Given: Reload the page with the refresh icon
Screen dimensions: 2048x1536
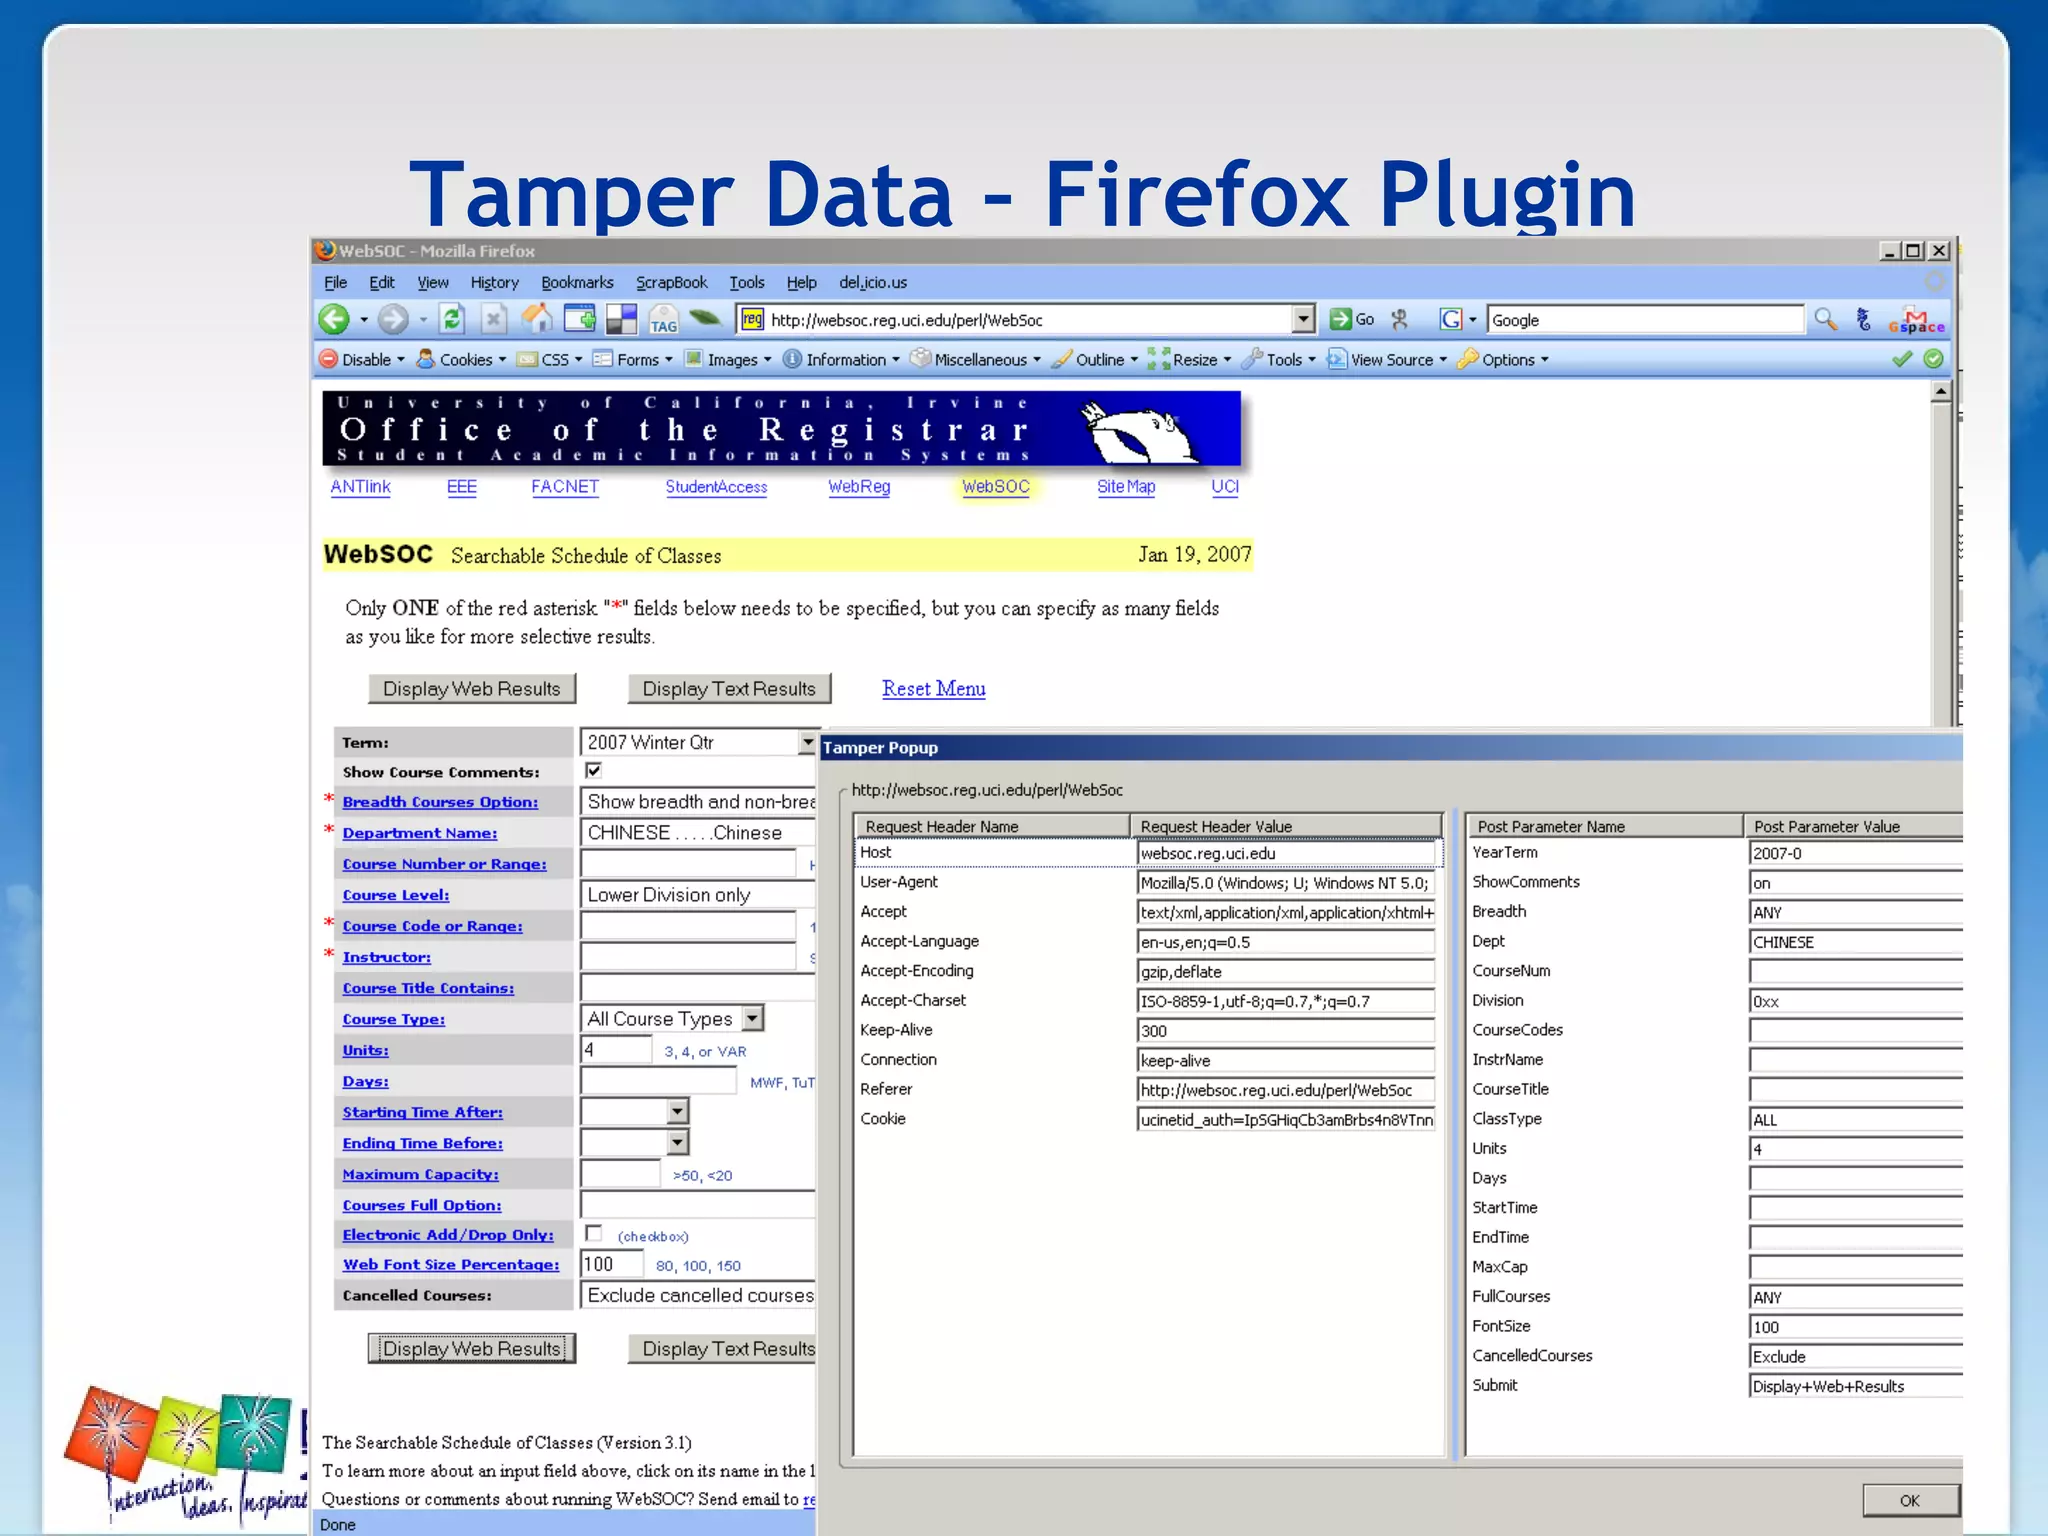Looking at the screenshot, I should [x=452, y=319].
